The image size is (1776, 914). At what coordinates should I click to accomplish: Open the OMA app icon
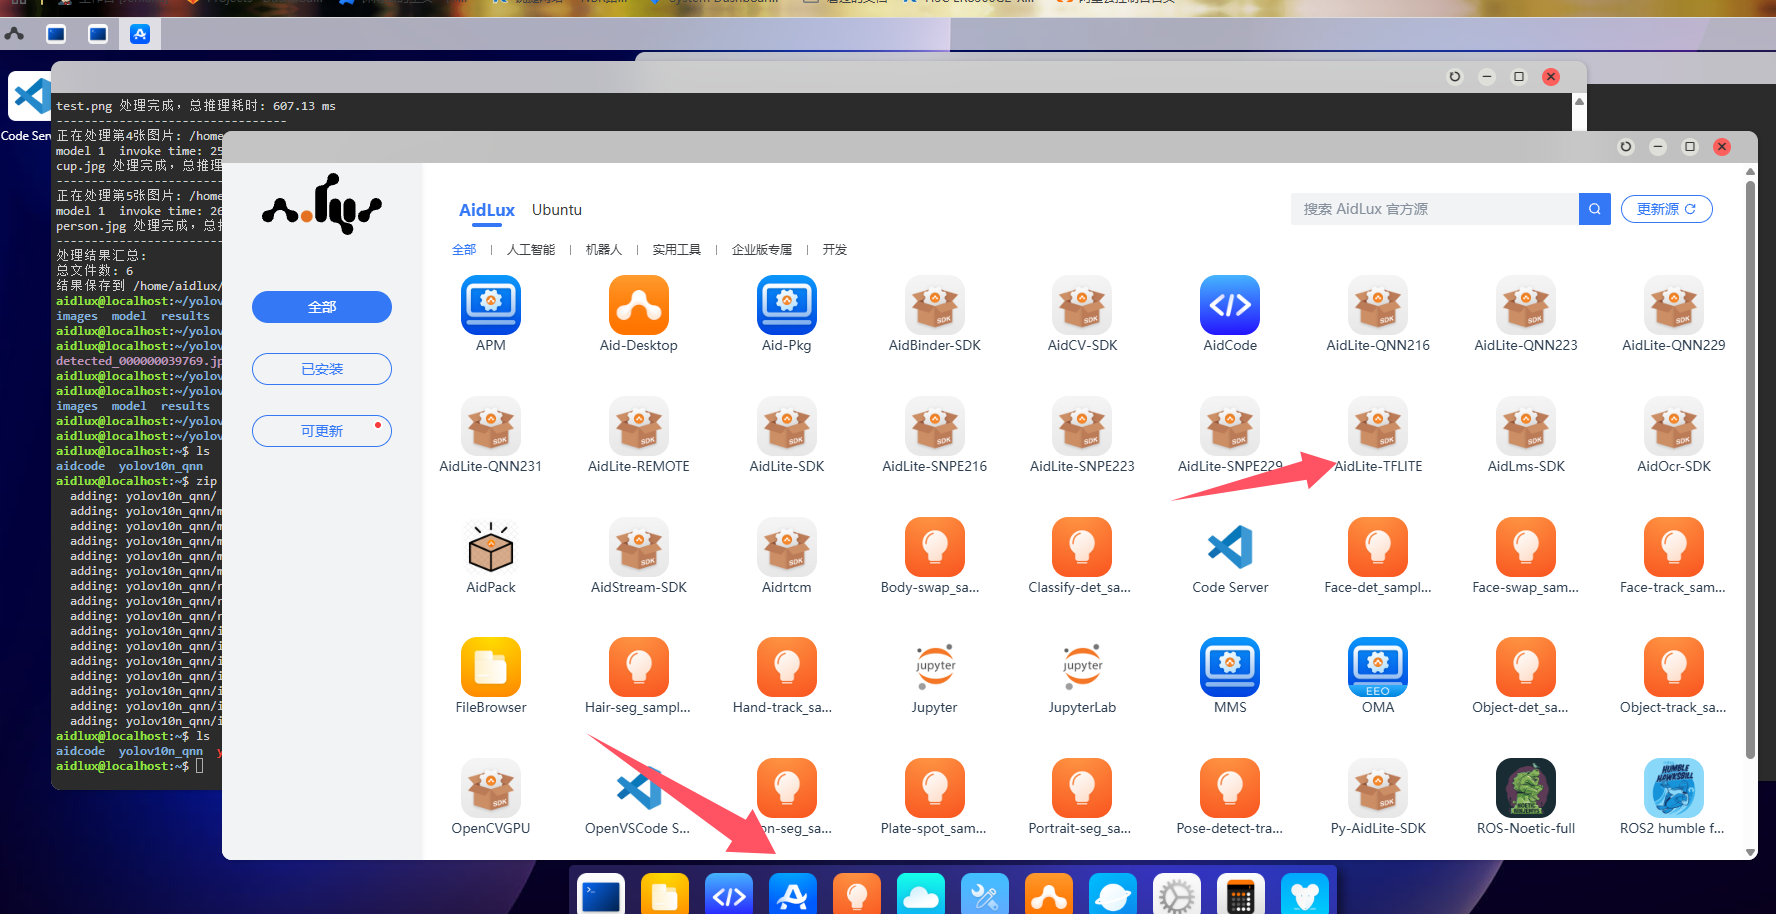click(x=1378, y=667)
